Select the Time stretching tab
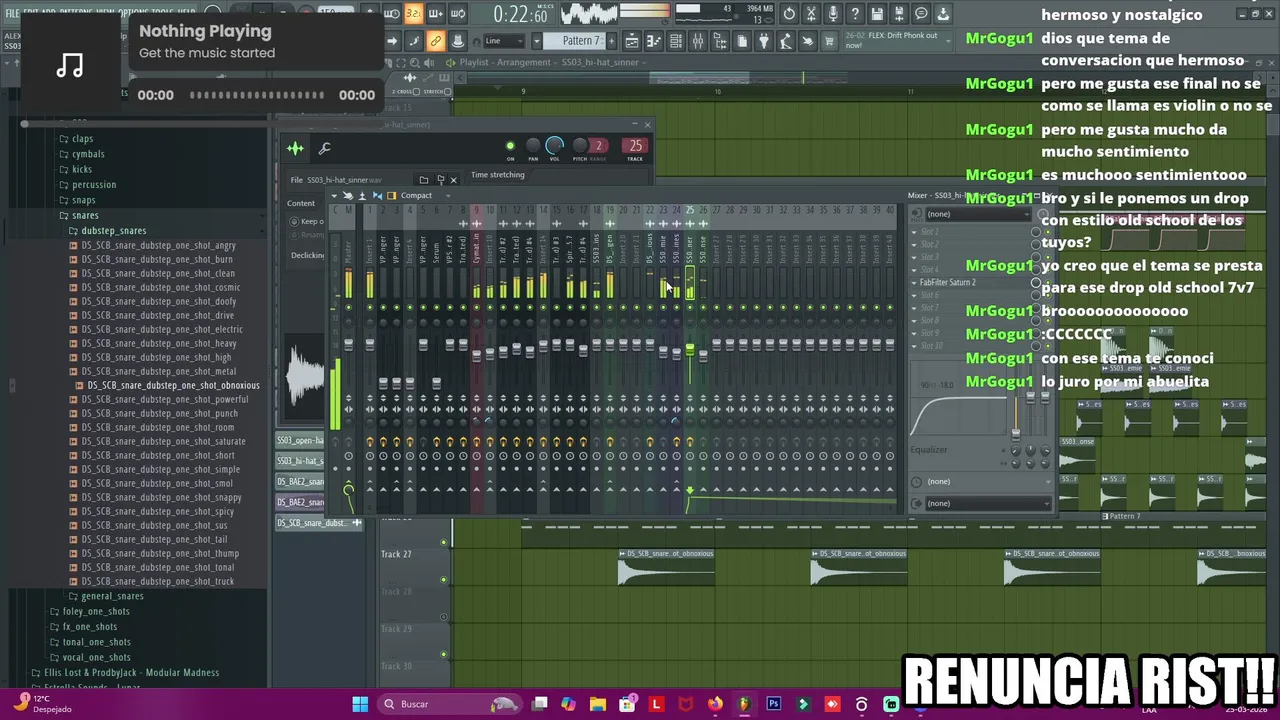 [x=498, y=175]
